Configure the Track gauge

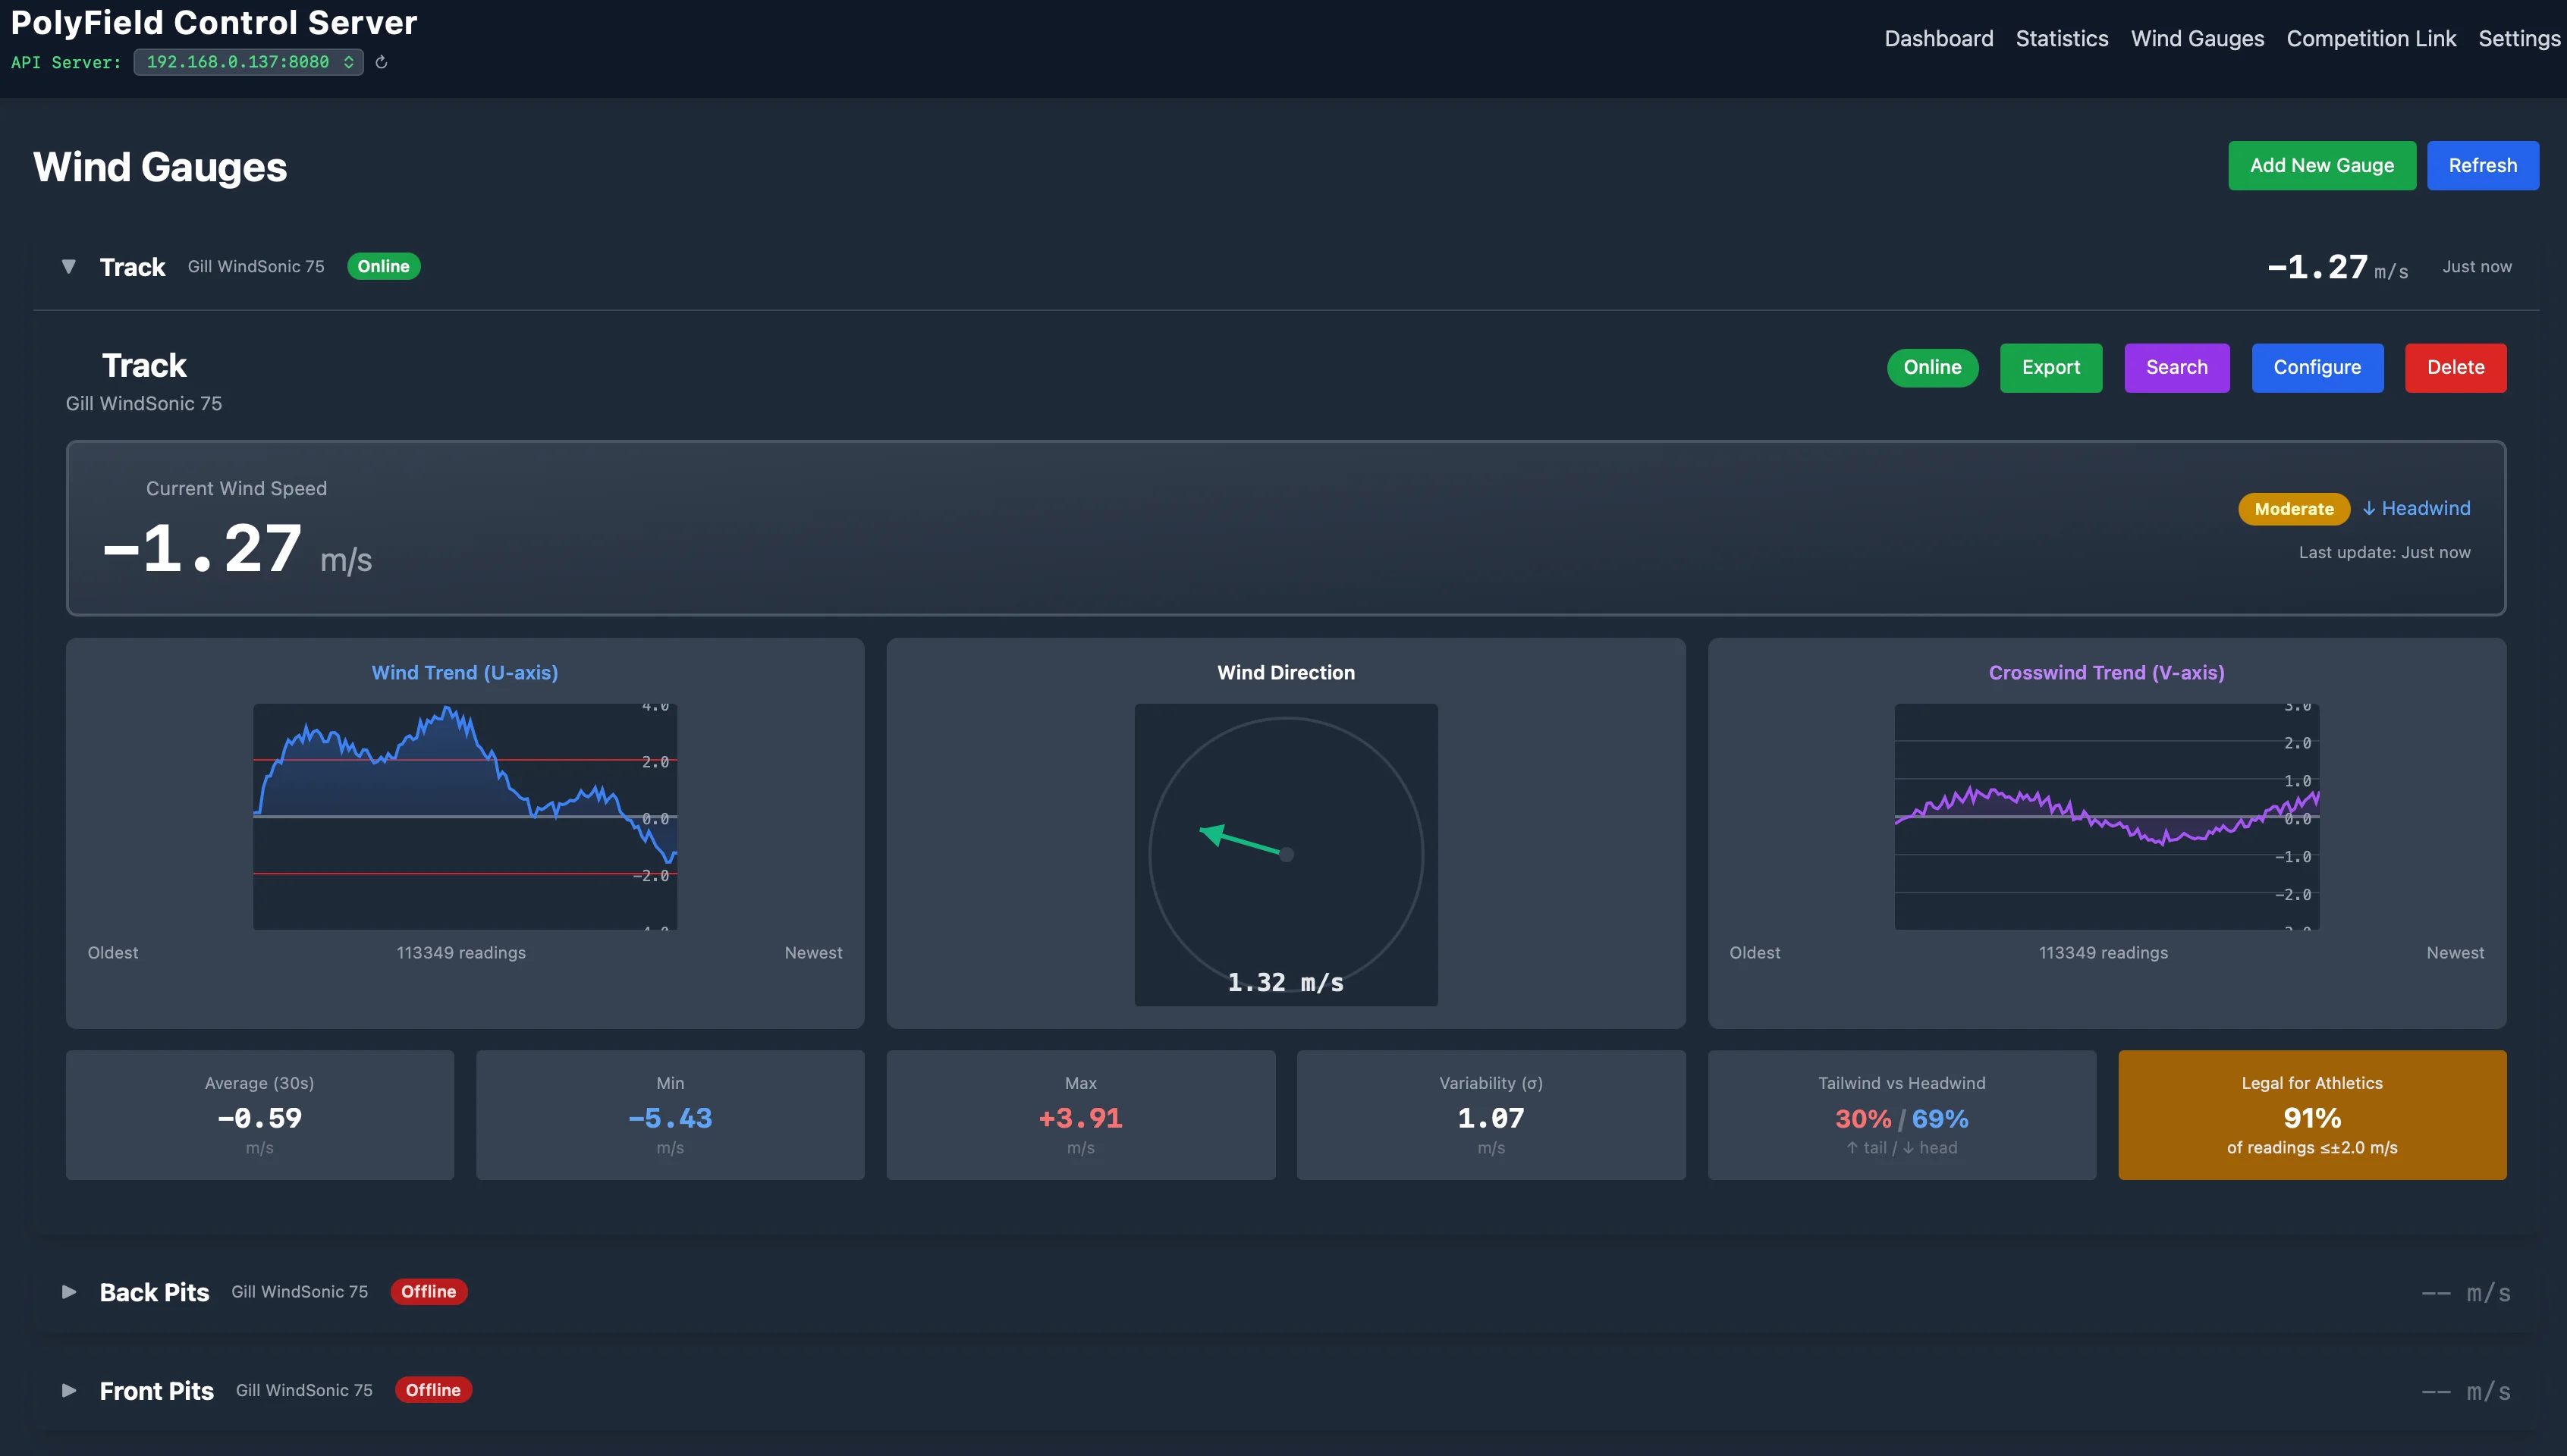tap(2317, 367)
